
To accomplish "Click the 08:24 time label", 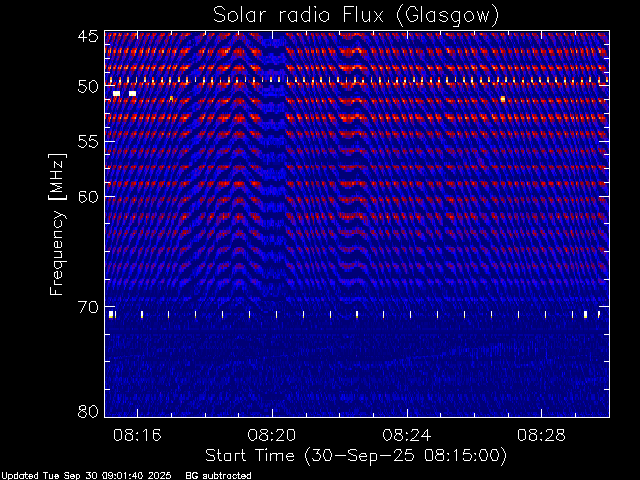I will [407, 435].
